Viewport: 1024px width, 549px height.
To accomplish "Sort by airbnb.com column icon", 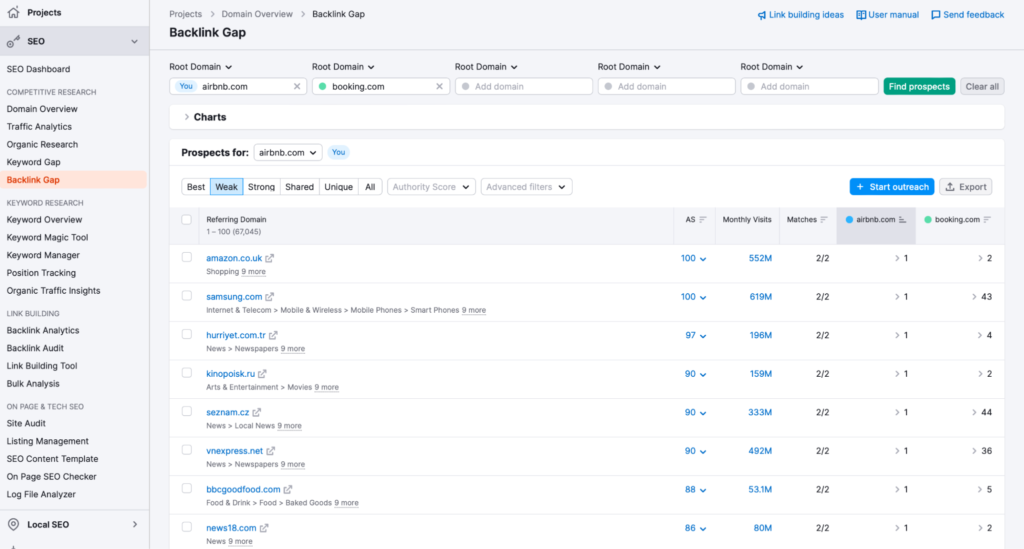I will [x=903, y=220].
